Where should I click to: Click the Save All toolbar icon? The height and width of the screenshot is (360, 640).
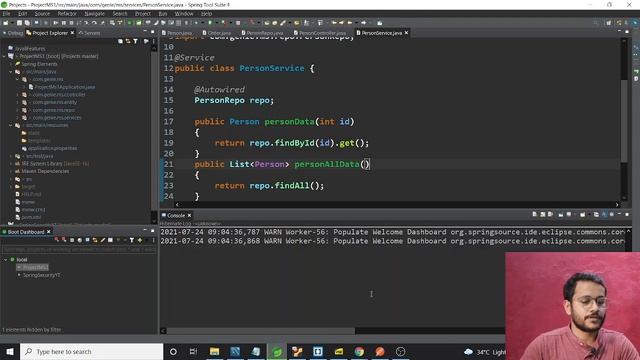pos(27,23)
